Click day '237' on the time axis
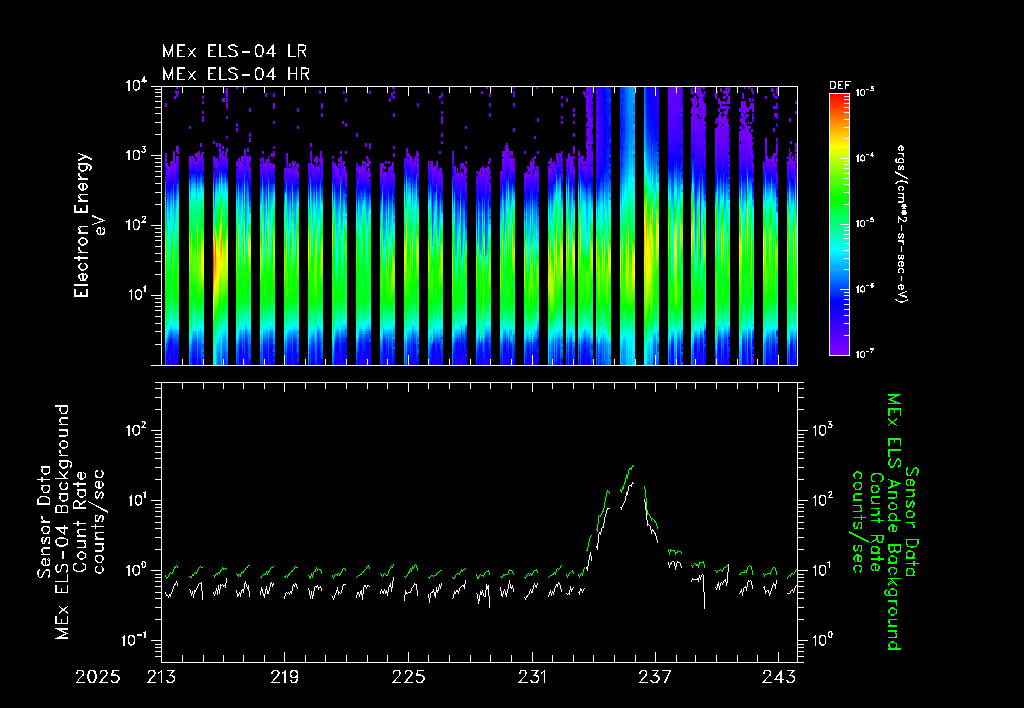 tap(655, 677)
